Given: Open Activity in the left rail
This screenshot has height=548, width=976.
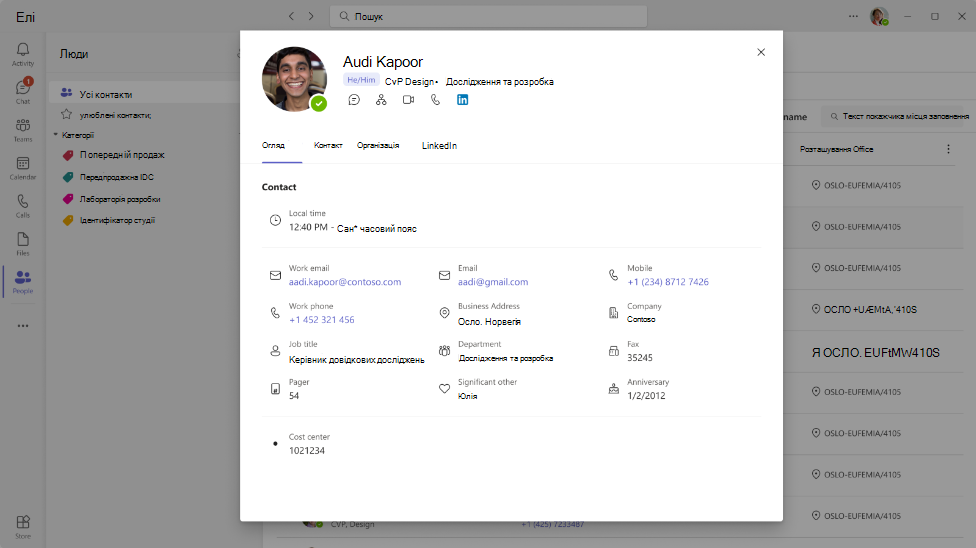Looking at the screenshot, I should click(x=23, y=54).
